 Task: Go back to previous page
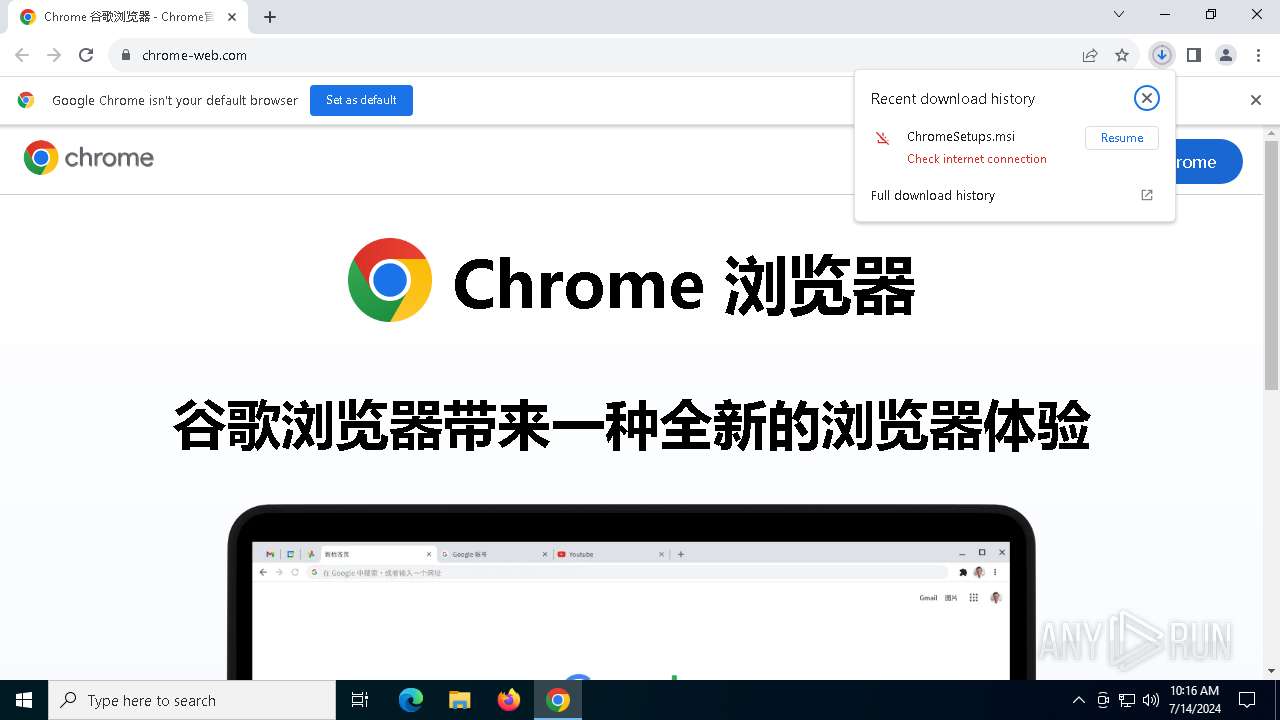pyautogui.click(x=22, y=55)
